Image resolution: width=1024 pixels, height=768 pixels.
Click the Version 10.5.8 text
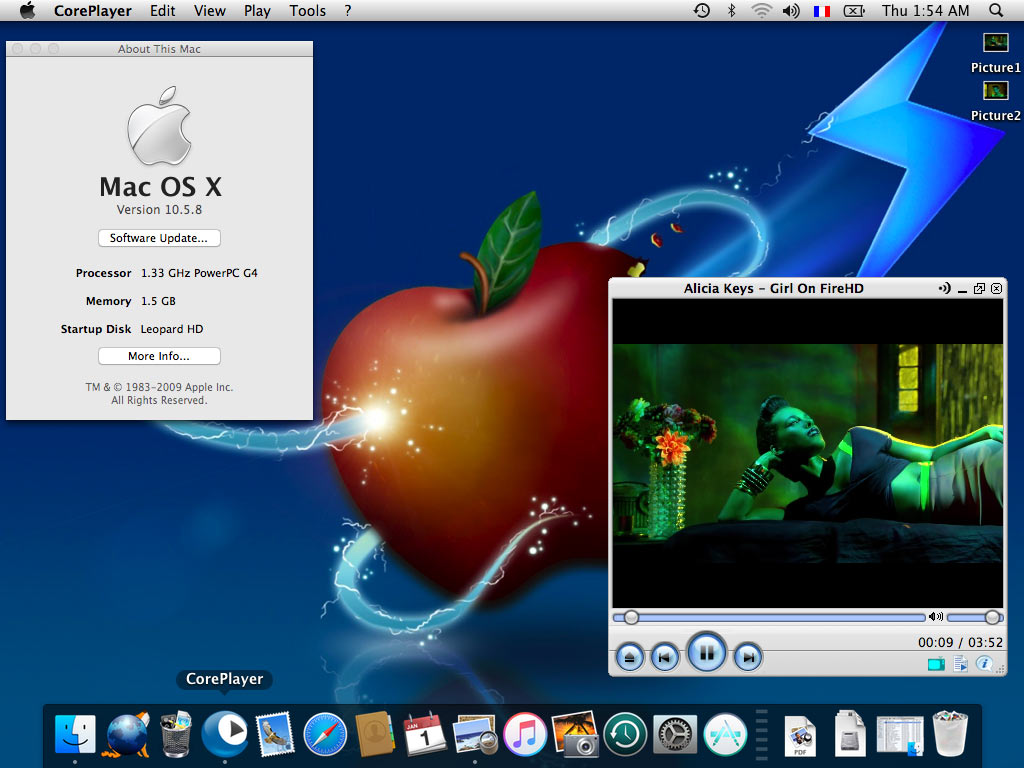(x=159, y=210)
